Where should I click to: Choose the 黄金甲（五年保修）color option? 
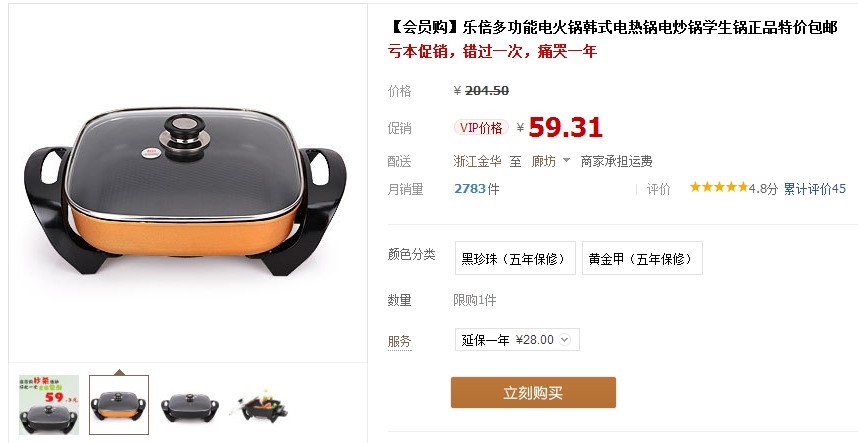[642, 258]
